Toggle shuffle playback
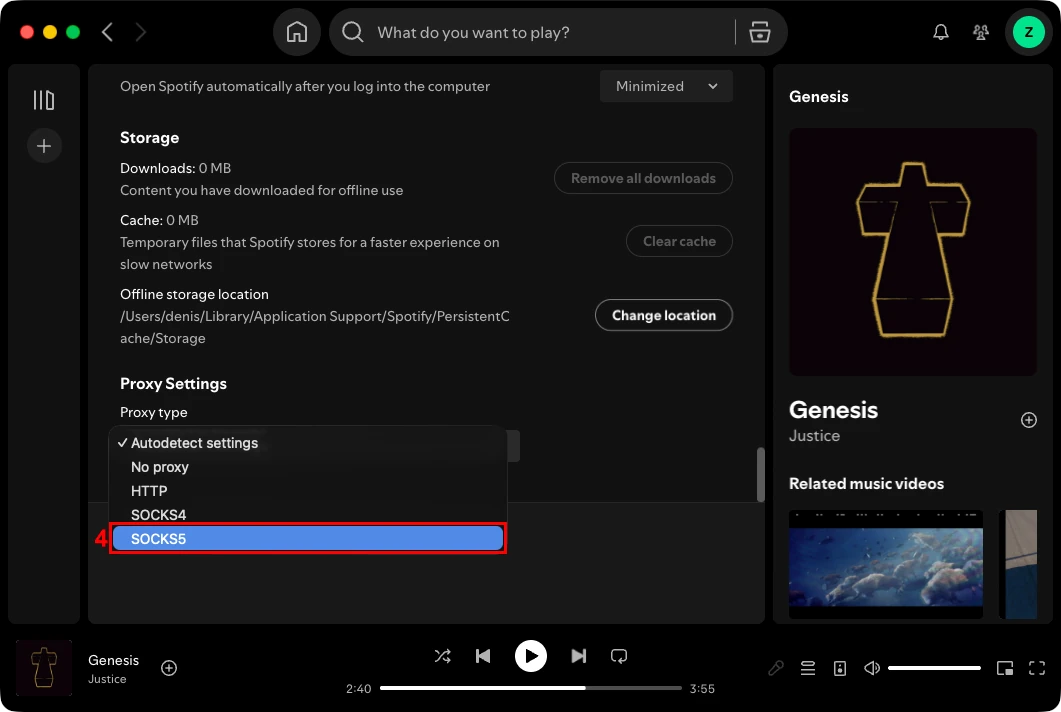The image size is (1061, 712). click(443, 656)
